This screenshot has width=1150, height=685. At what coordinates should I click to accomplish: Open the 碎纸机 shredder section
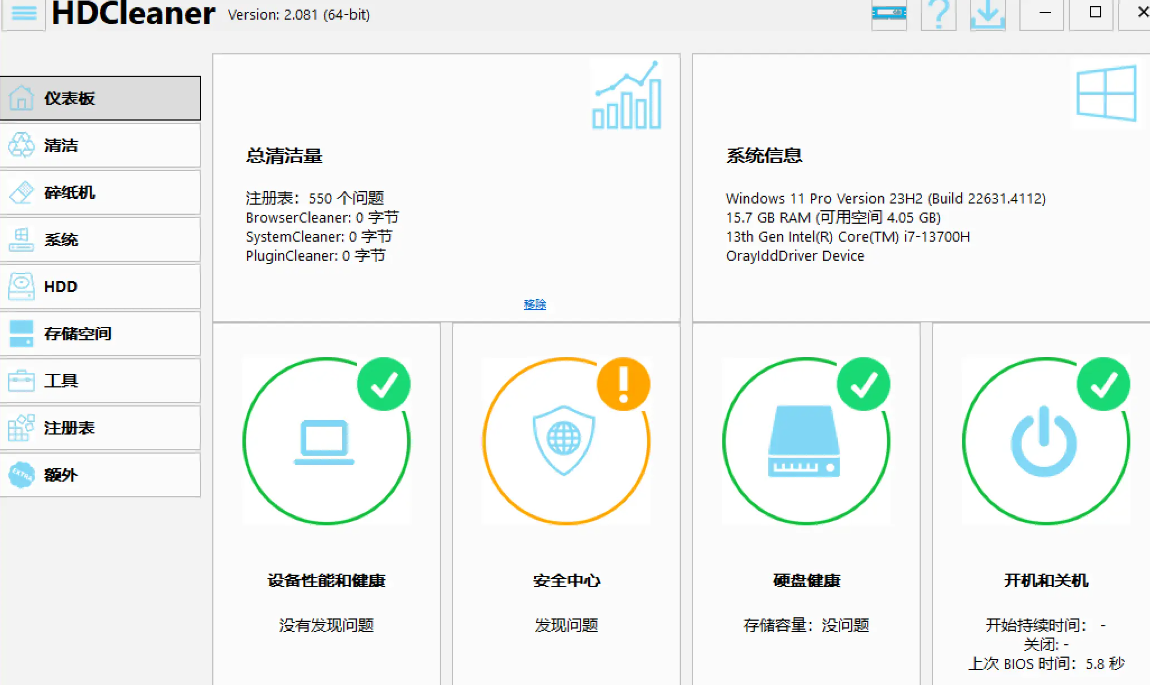(x=100, y=192)
